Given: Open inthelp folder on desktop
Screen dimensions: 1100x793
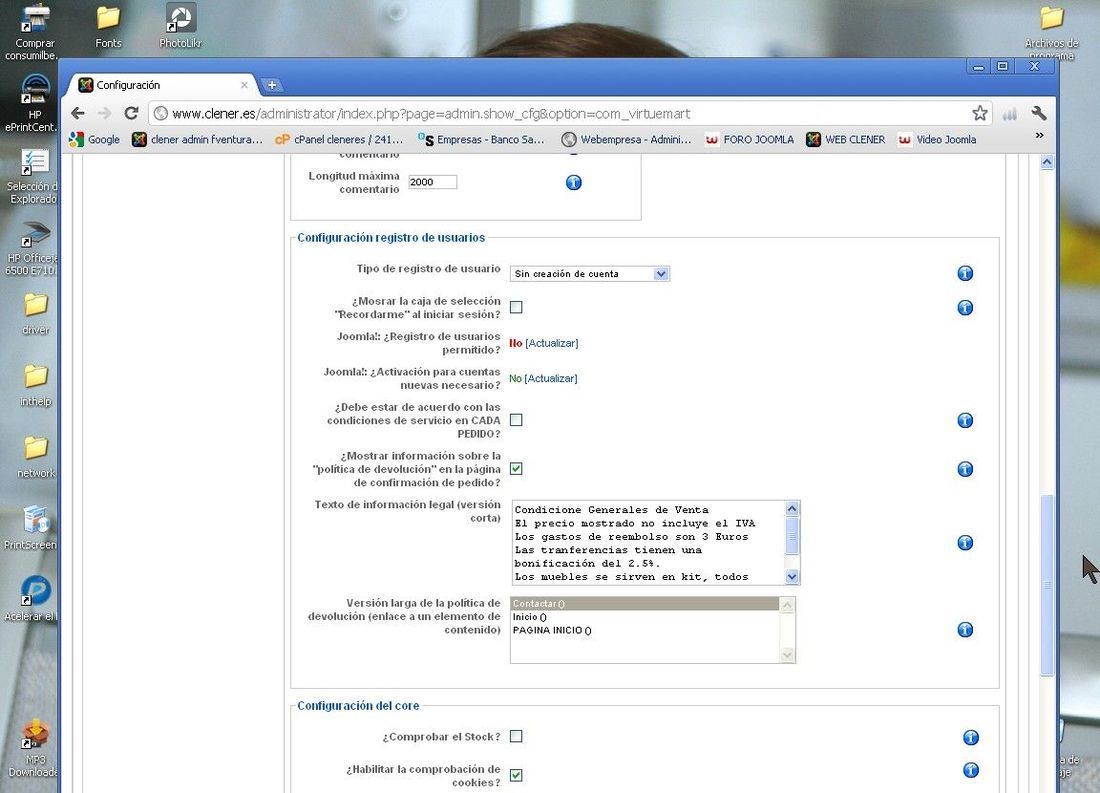Looking at the screenshot, I should pyautogui.click(x=35, y=385).
